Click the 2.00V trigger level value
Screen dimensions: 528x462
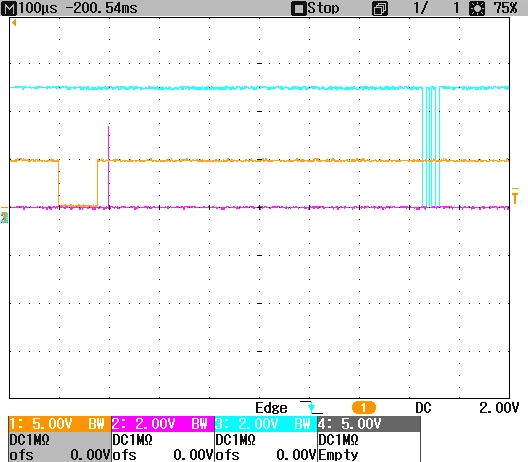499,408
